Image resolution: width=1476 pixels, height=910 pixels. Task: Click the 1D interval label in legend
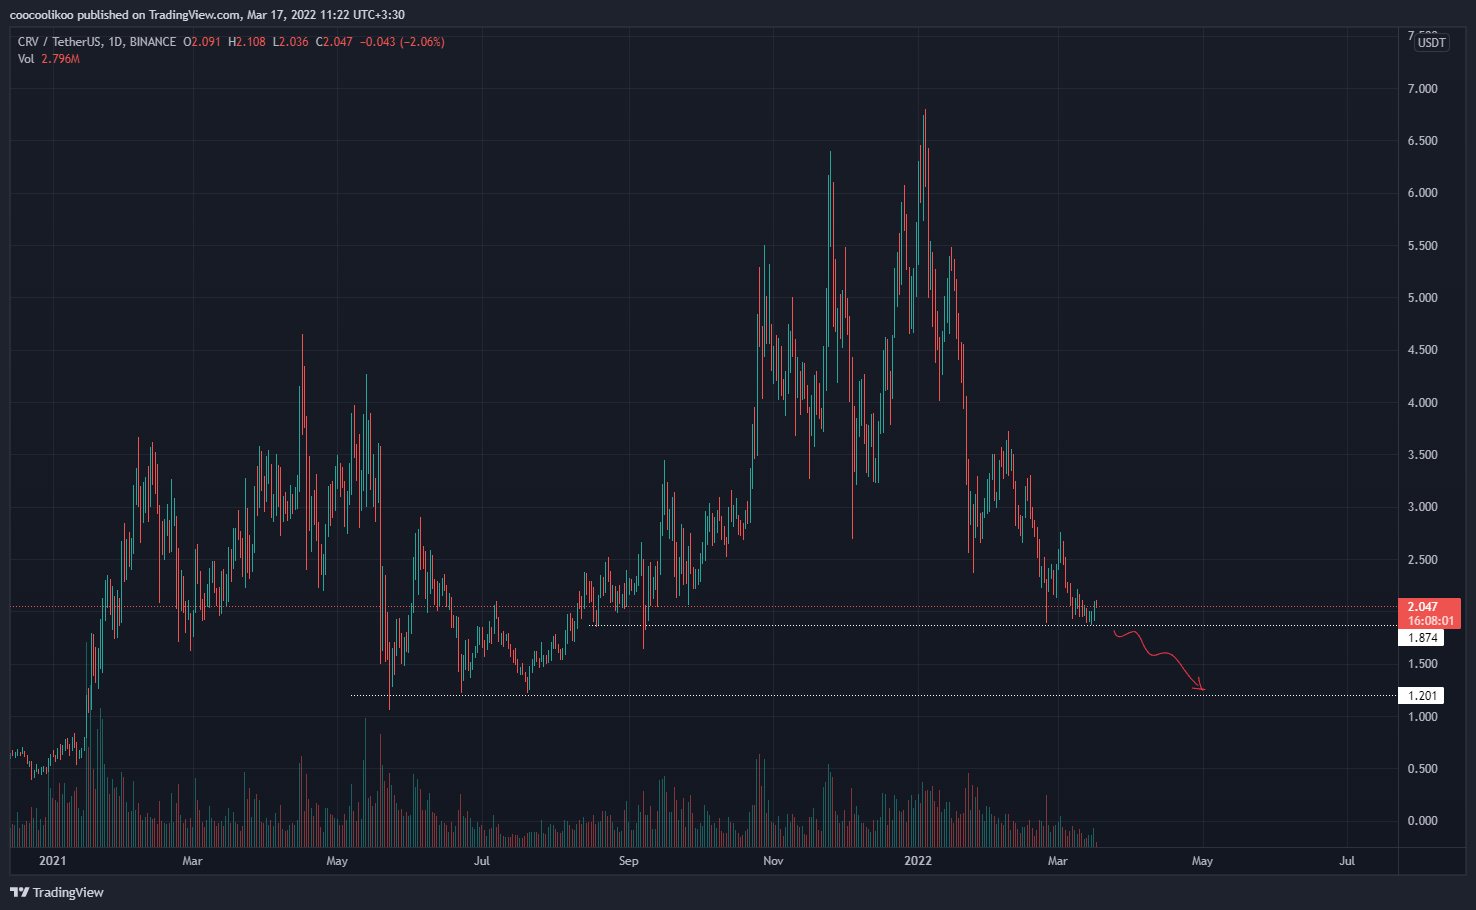tap(115, 42)
